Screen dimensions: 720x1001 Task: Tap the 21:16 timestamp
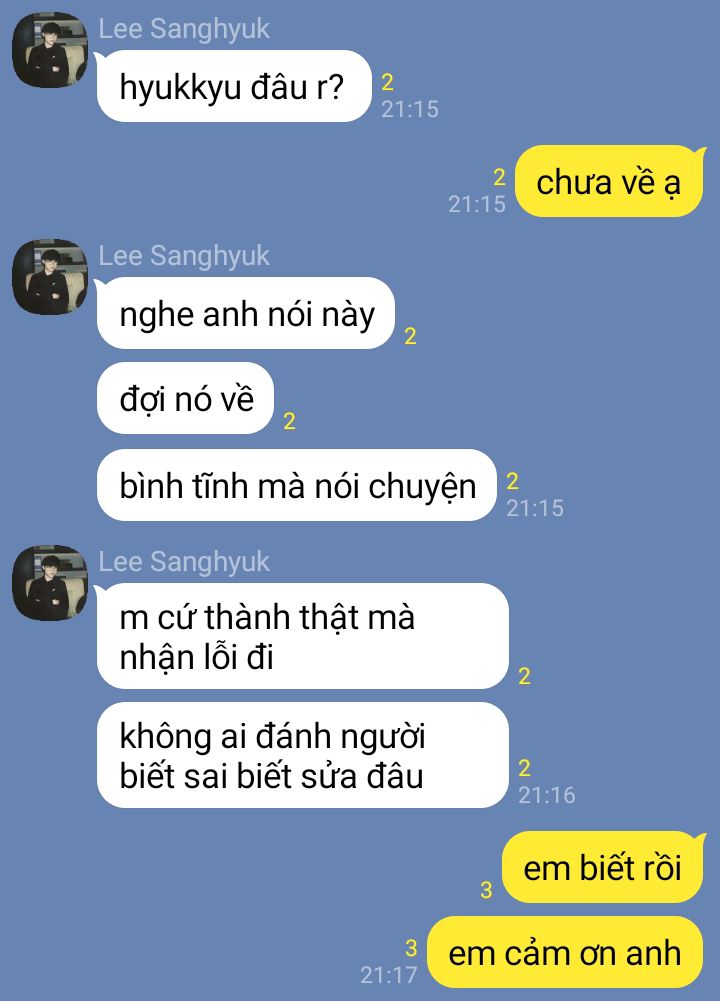pyautogui.click(x=546, y=795)
